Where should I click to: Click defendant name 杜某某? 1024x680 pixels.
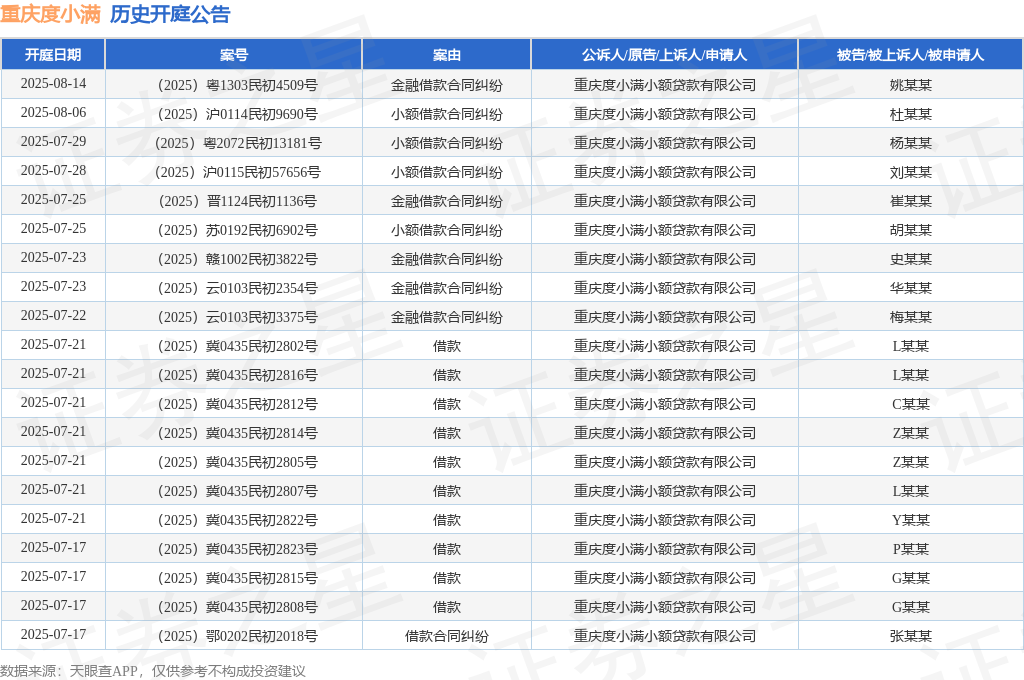910,114
